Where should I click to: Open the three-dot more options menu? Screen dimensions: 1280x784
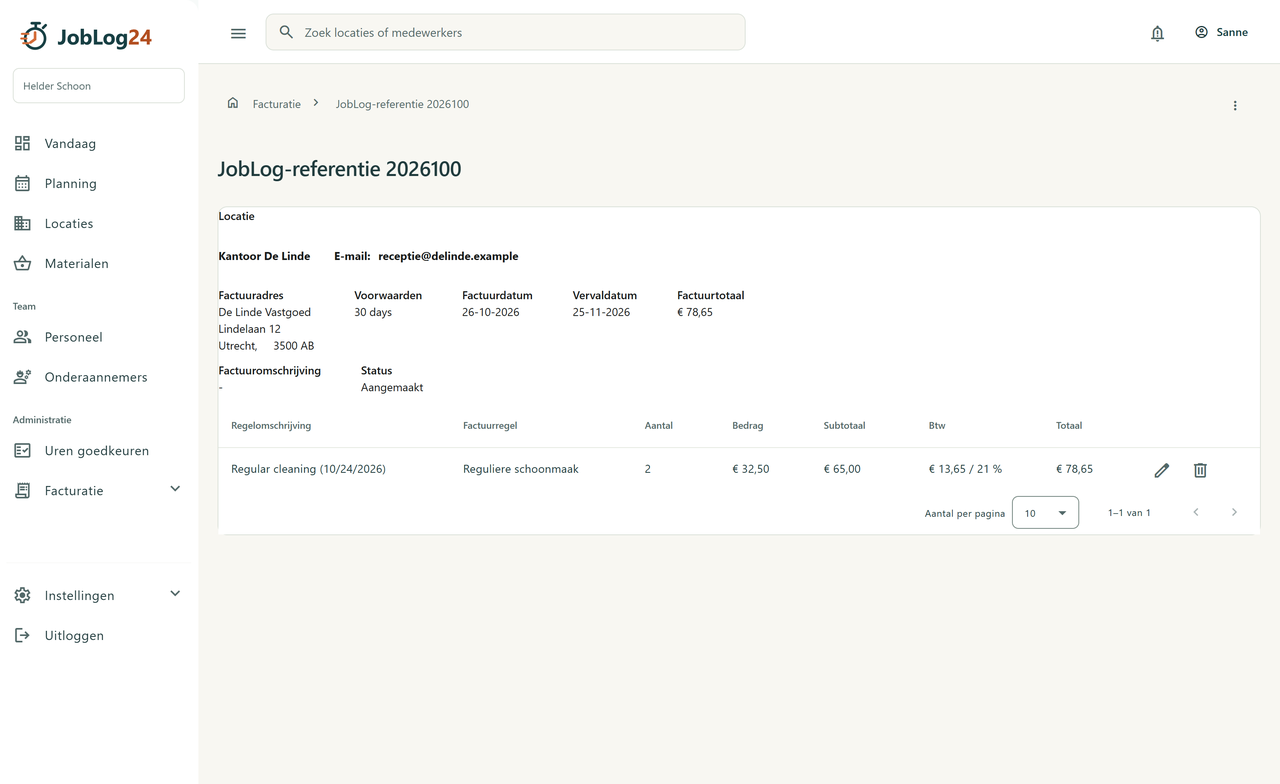[1235, 105]
